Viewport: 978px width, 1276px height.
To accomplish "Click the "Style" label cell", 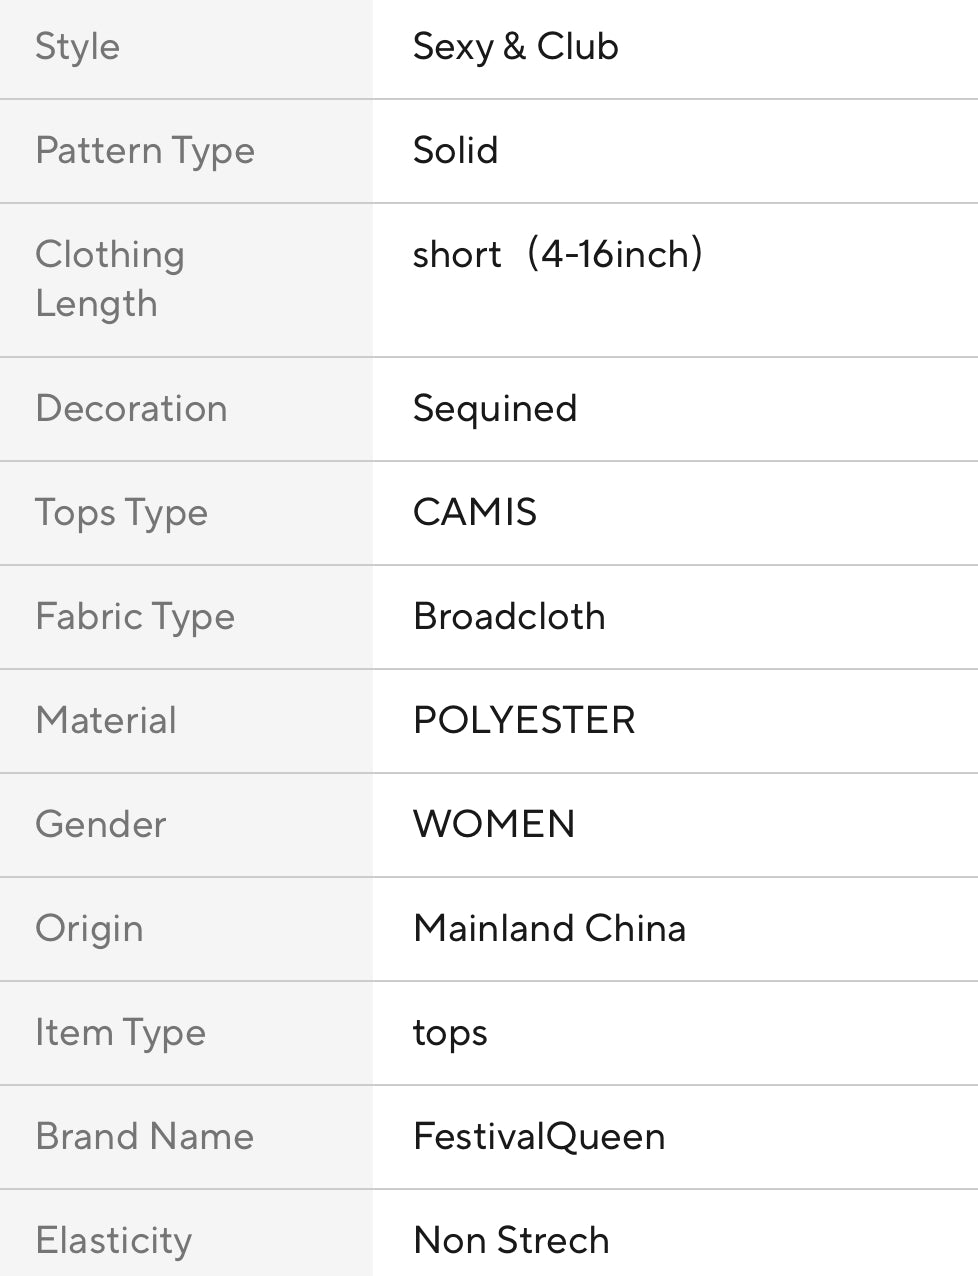I will click(x=78, y=47).
